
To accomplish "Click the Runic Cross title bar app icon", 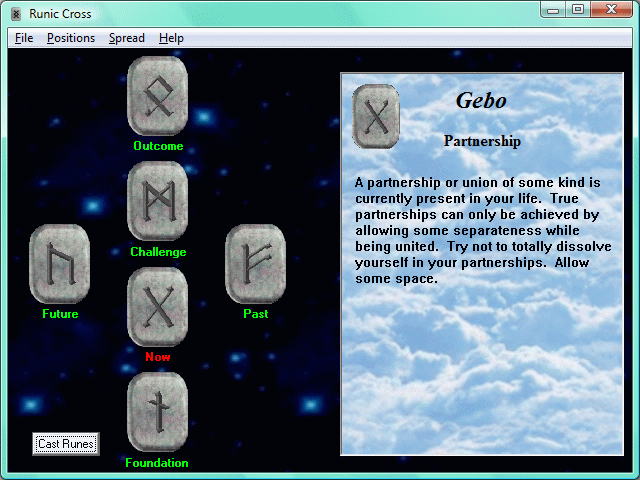I will pyautogui.click(x=16, y=14).
